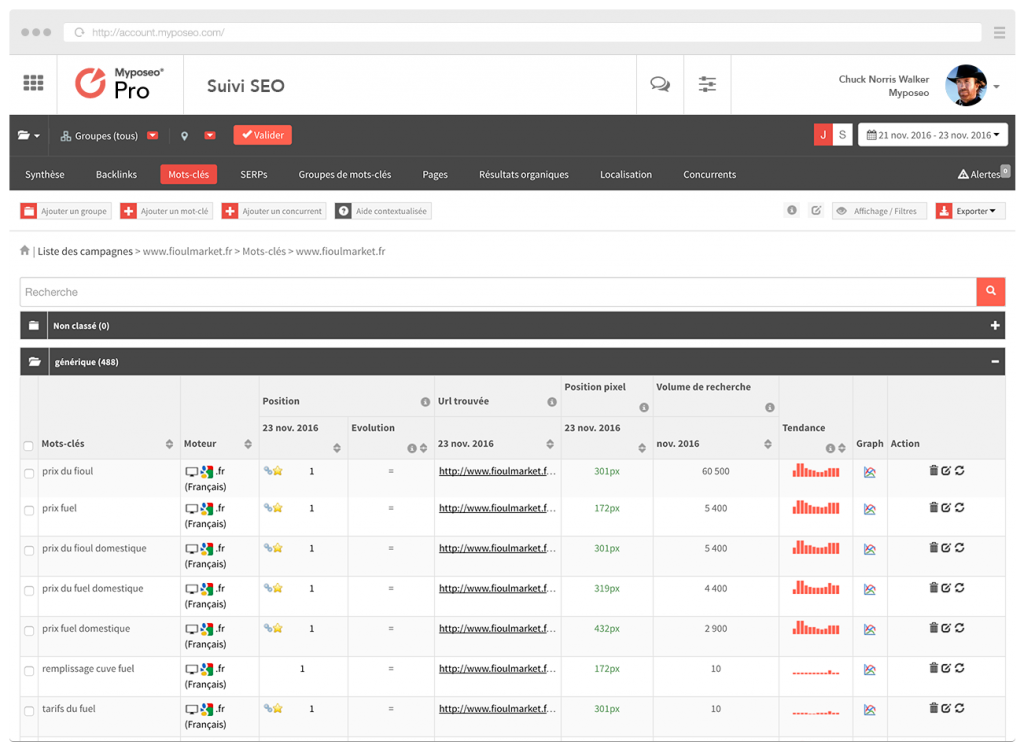Open the browser hamburger menu
Image resolution: width=1024 pixels, height=749 pixels.
[999, 33]
